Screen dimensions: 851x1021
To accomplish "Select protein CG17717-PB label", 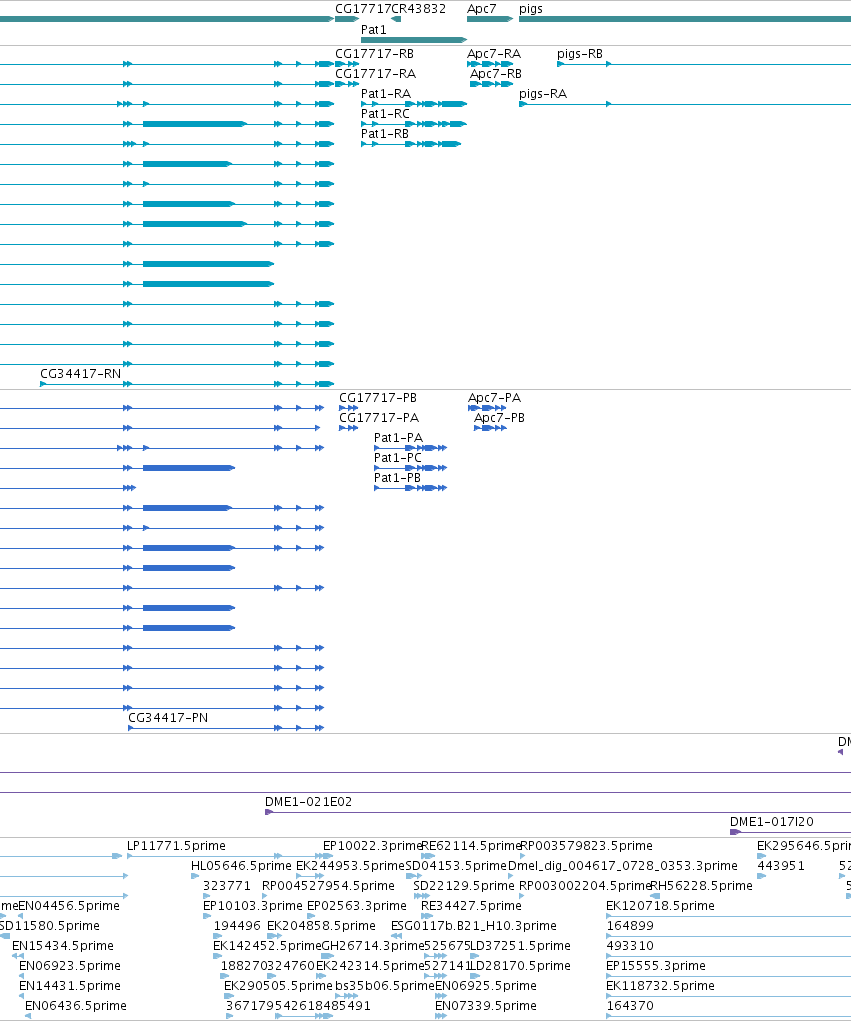I will [378, 398].
